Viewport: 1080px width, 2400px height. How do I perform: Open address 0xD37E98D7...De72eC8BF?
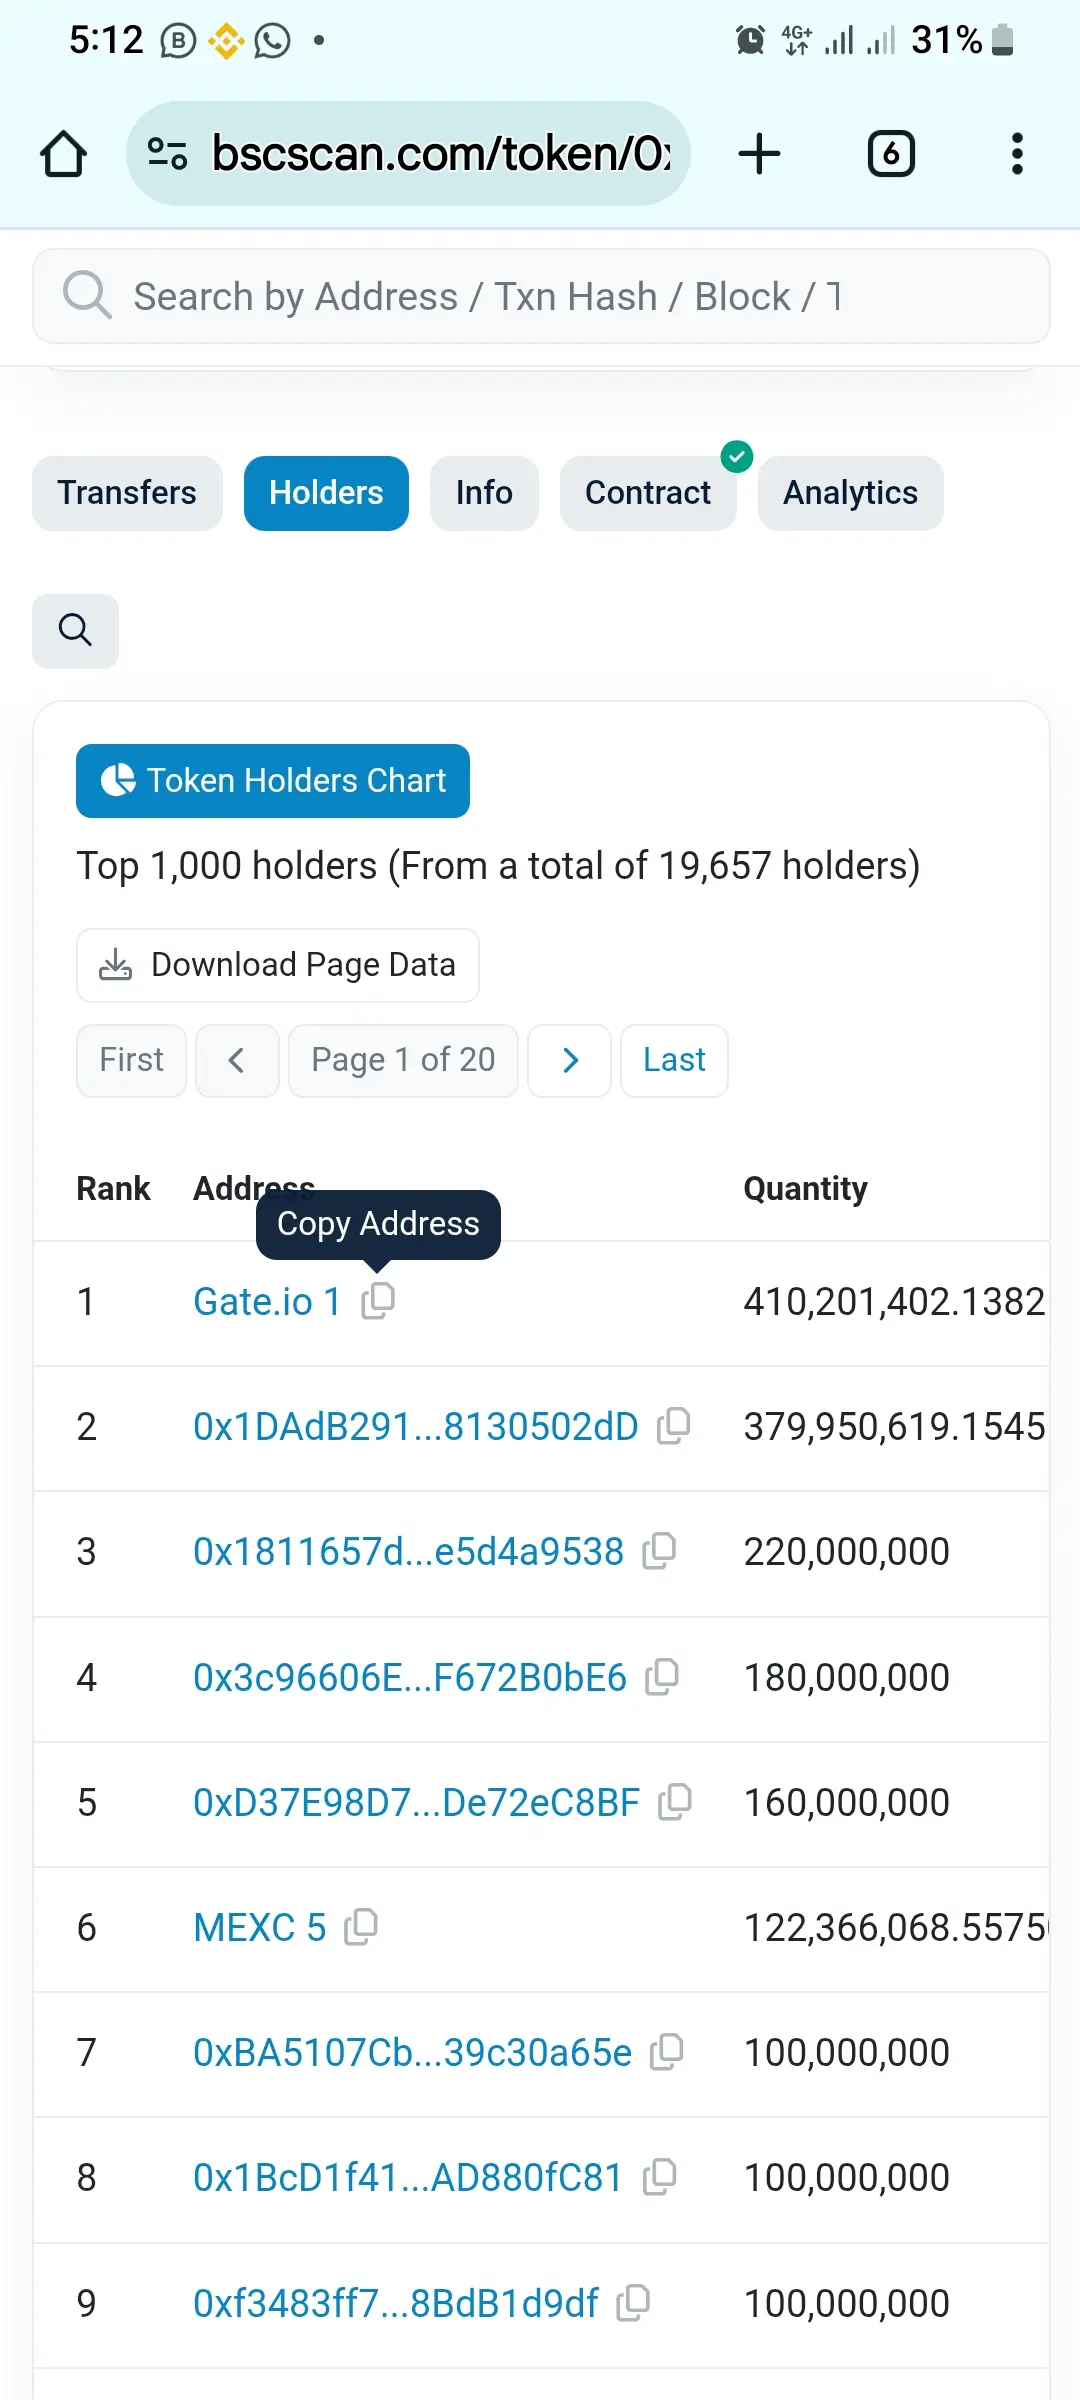pyautogui.click(x=416, y=1803)
